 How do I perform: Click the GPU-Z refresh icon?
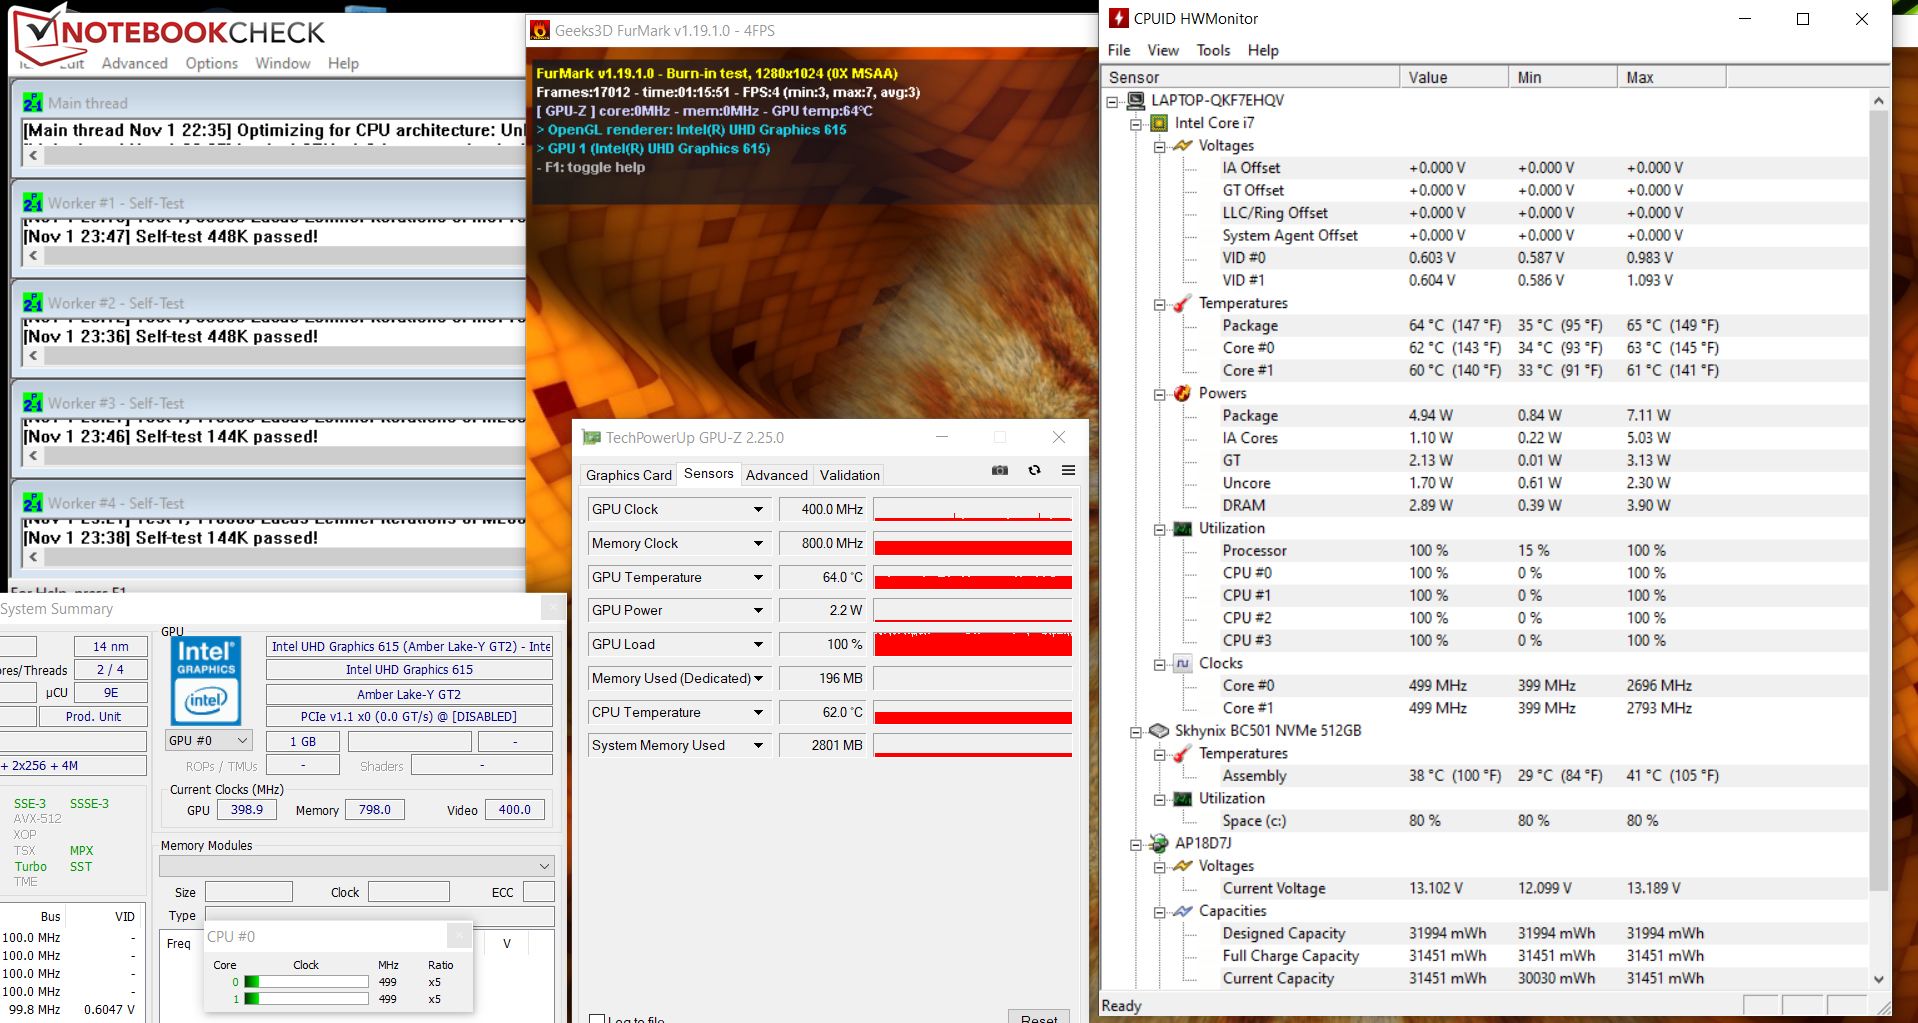click(1035, 470)
